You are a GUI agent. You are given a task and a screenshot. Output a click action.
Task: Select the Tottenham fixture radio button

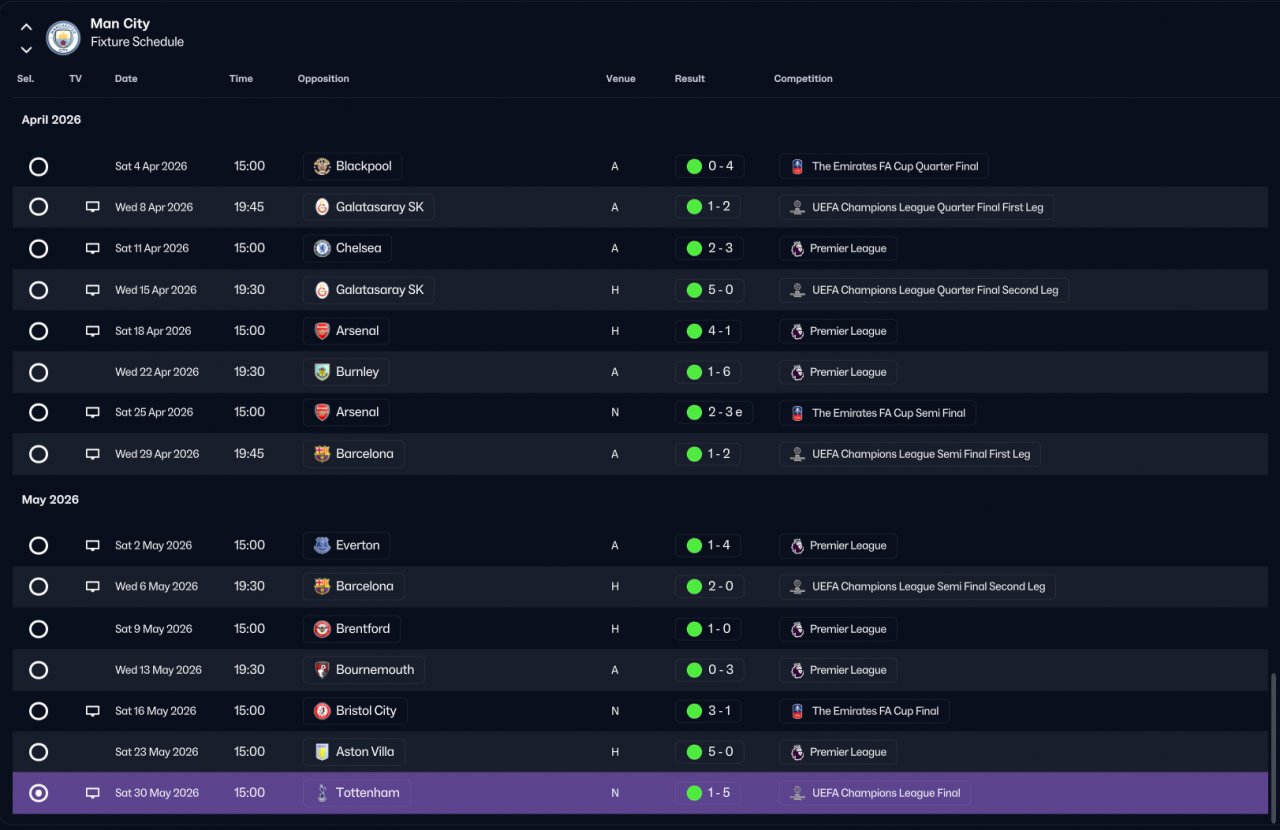point(38,793)
